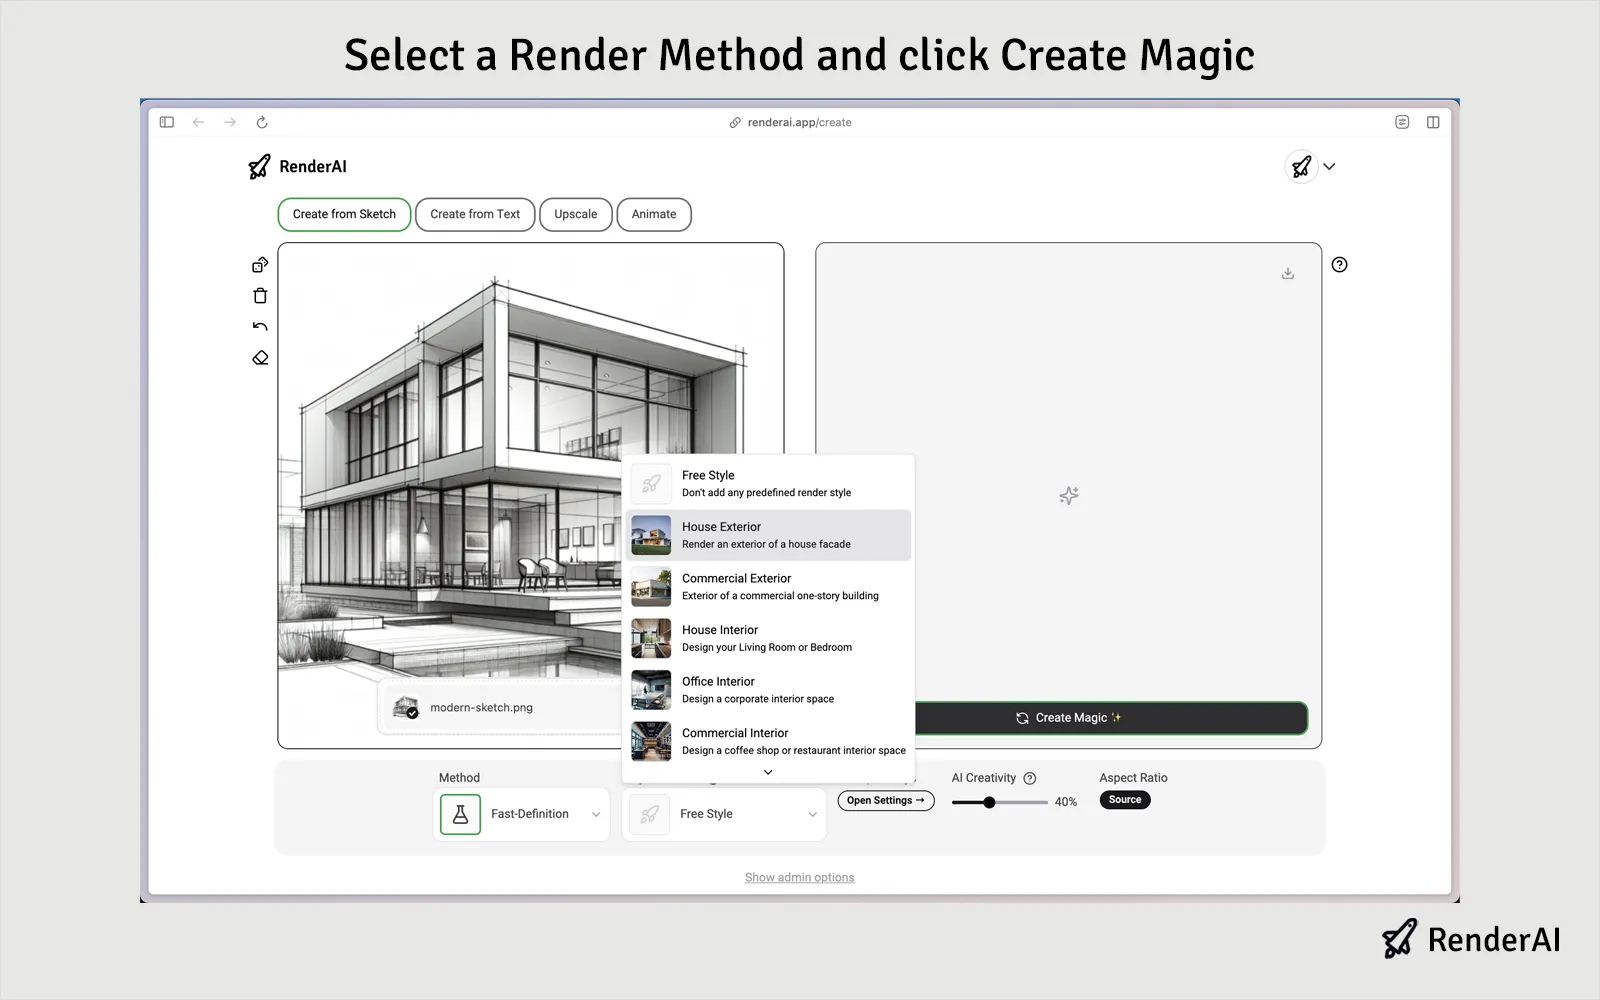Click the Undo icon beside the sketch canvas
Screen dimensions: 1600x1000
point(260,326)
